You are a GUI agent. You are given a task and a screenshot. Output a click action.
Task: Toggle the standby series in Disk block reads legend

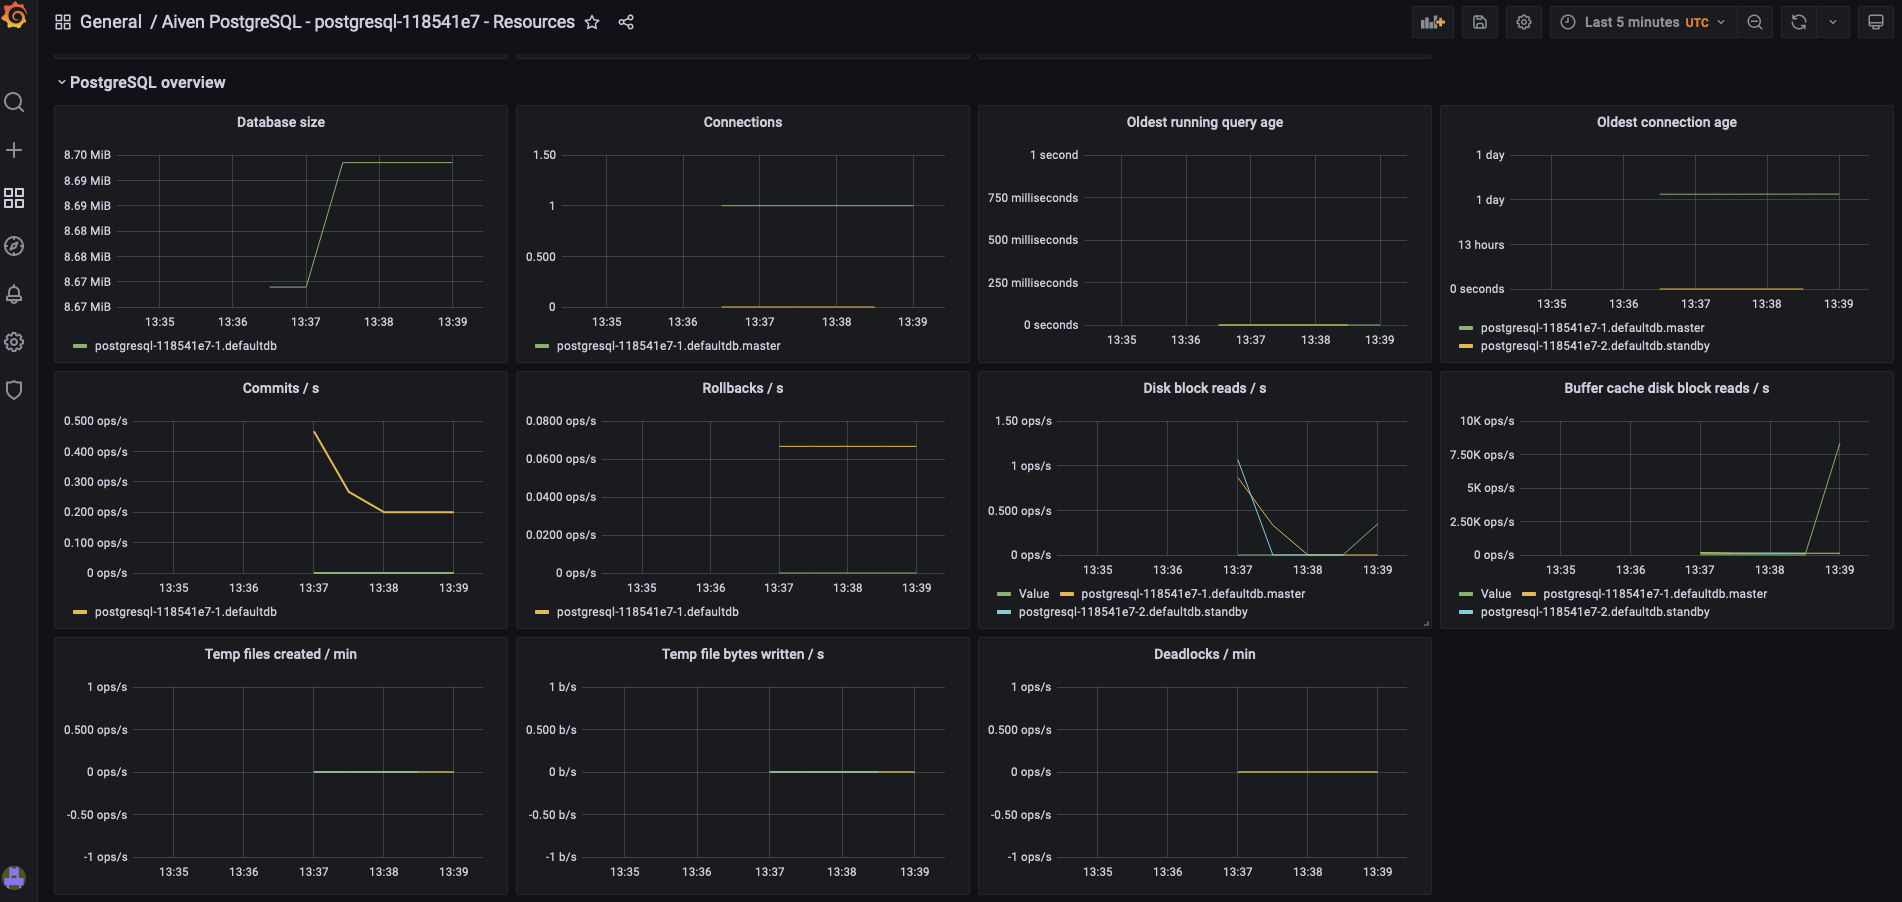pos(1133,611)
